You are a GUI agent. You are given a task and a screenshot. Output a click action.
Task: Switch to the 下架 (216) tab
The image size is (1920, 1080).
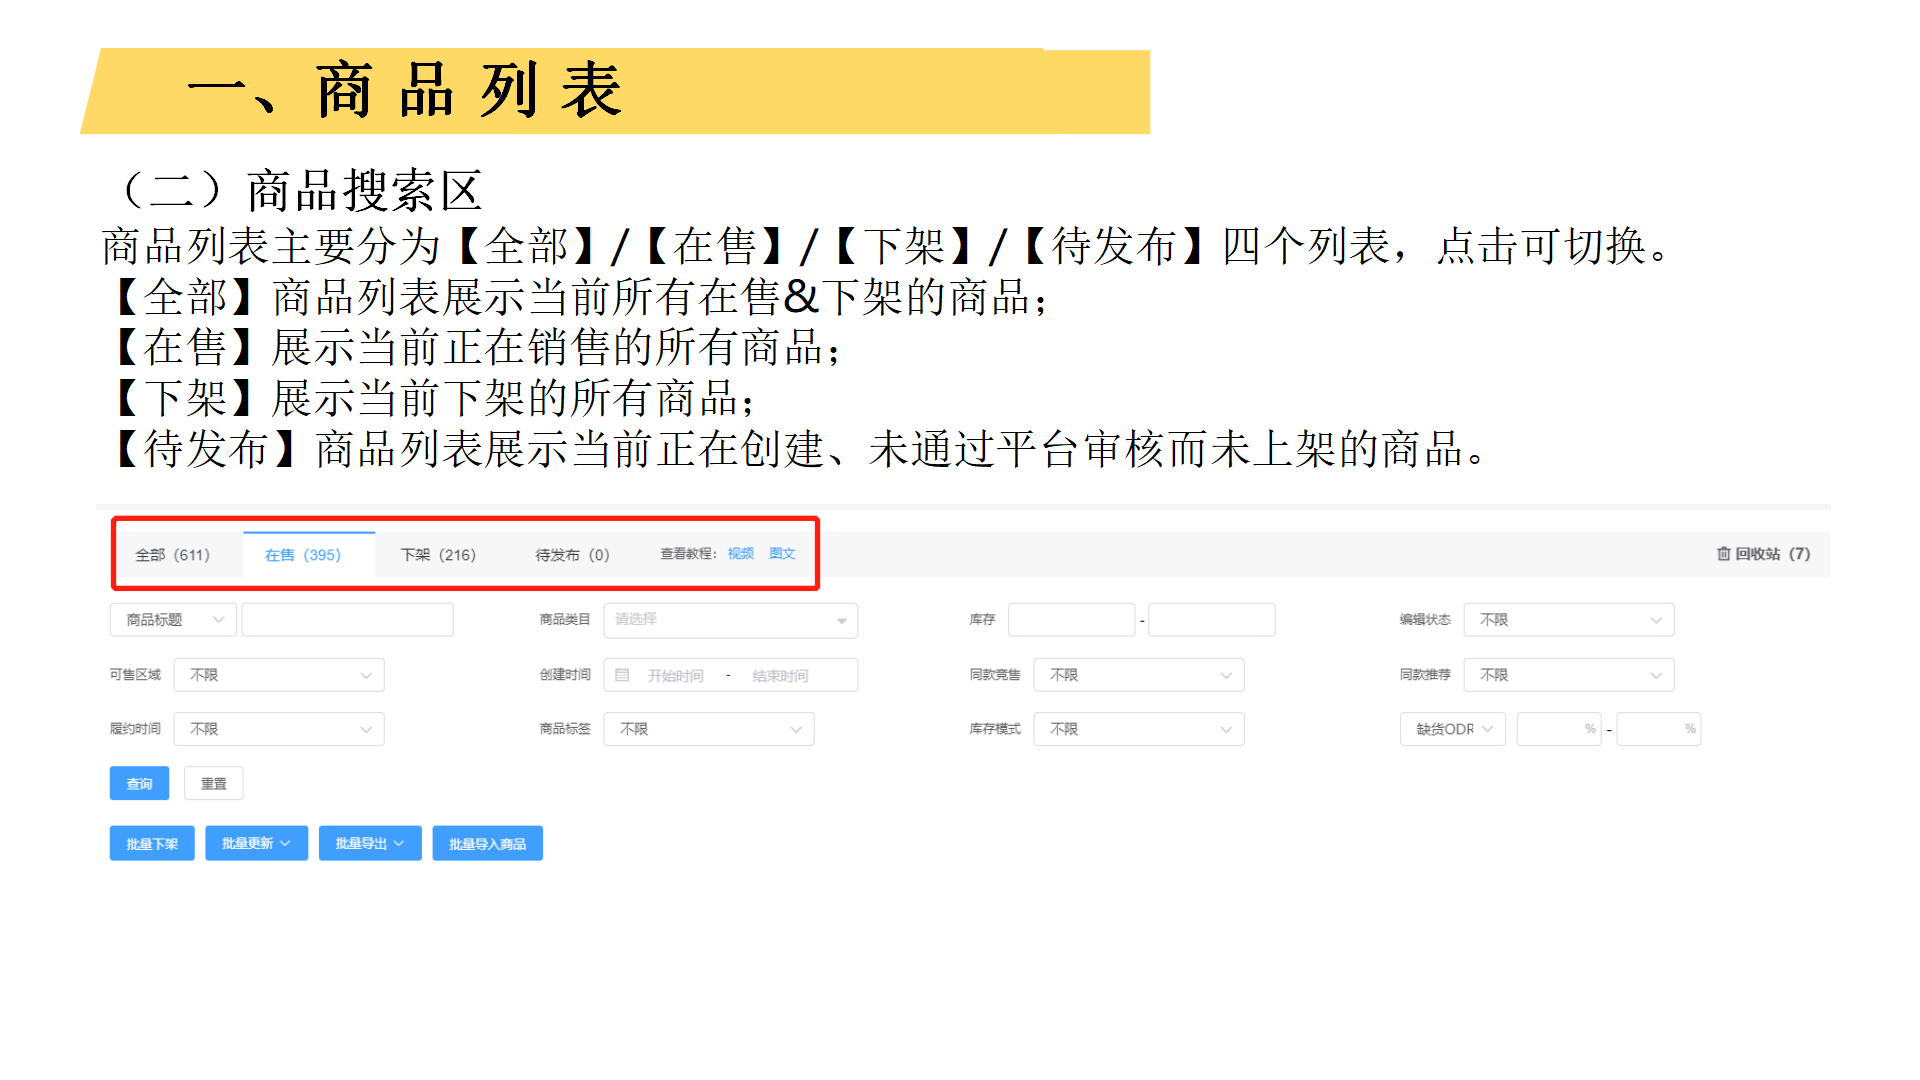tap(438, 554)
